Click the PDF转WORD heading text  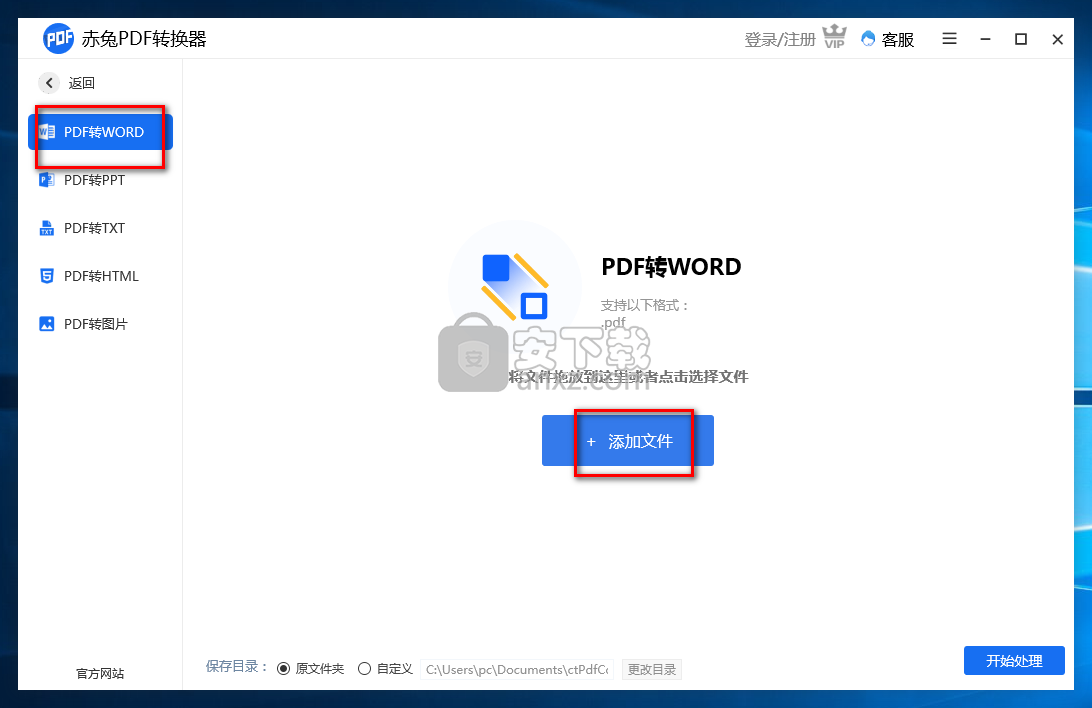click(671, 267)
